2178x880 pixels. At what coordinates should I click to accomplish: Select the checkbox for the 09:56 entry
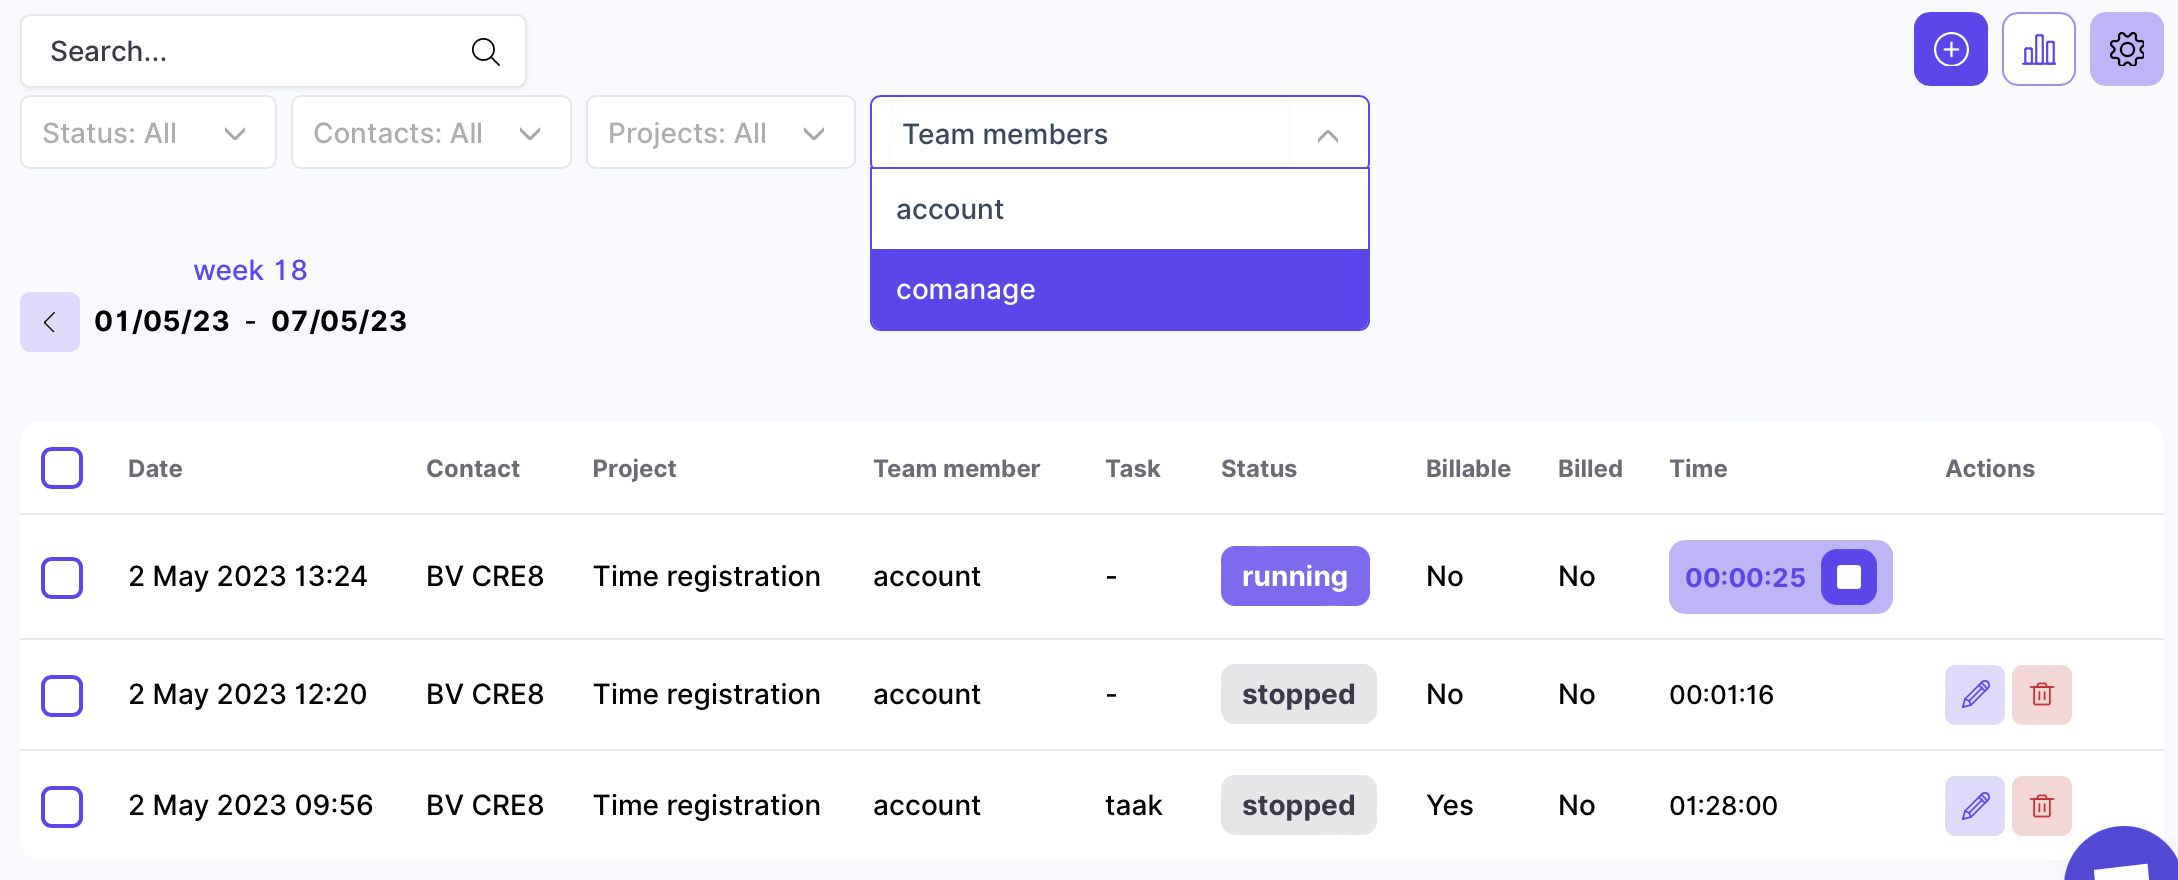coord(62,806)
